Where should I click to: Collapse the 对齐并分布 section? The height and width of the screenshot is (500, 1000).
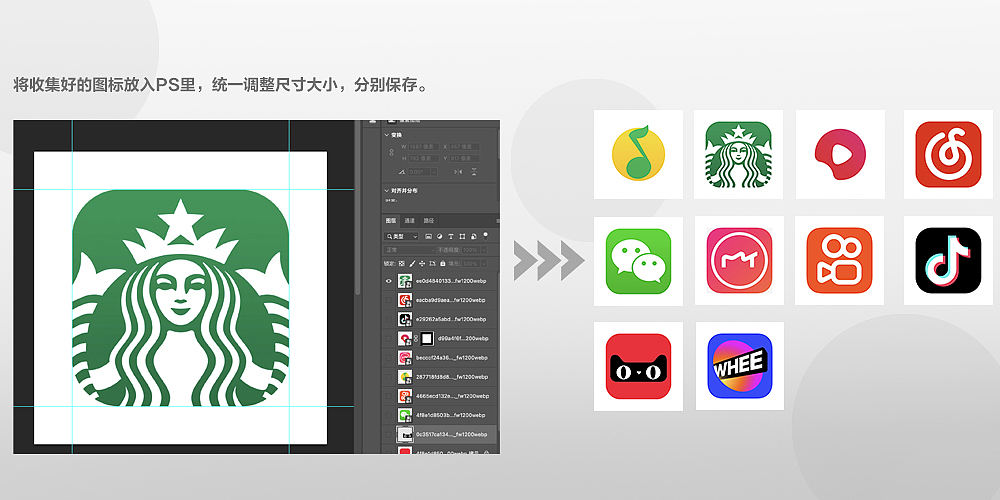click(x=386, y=191)
